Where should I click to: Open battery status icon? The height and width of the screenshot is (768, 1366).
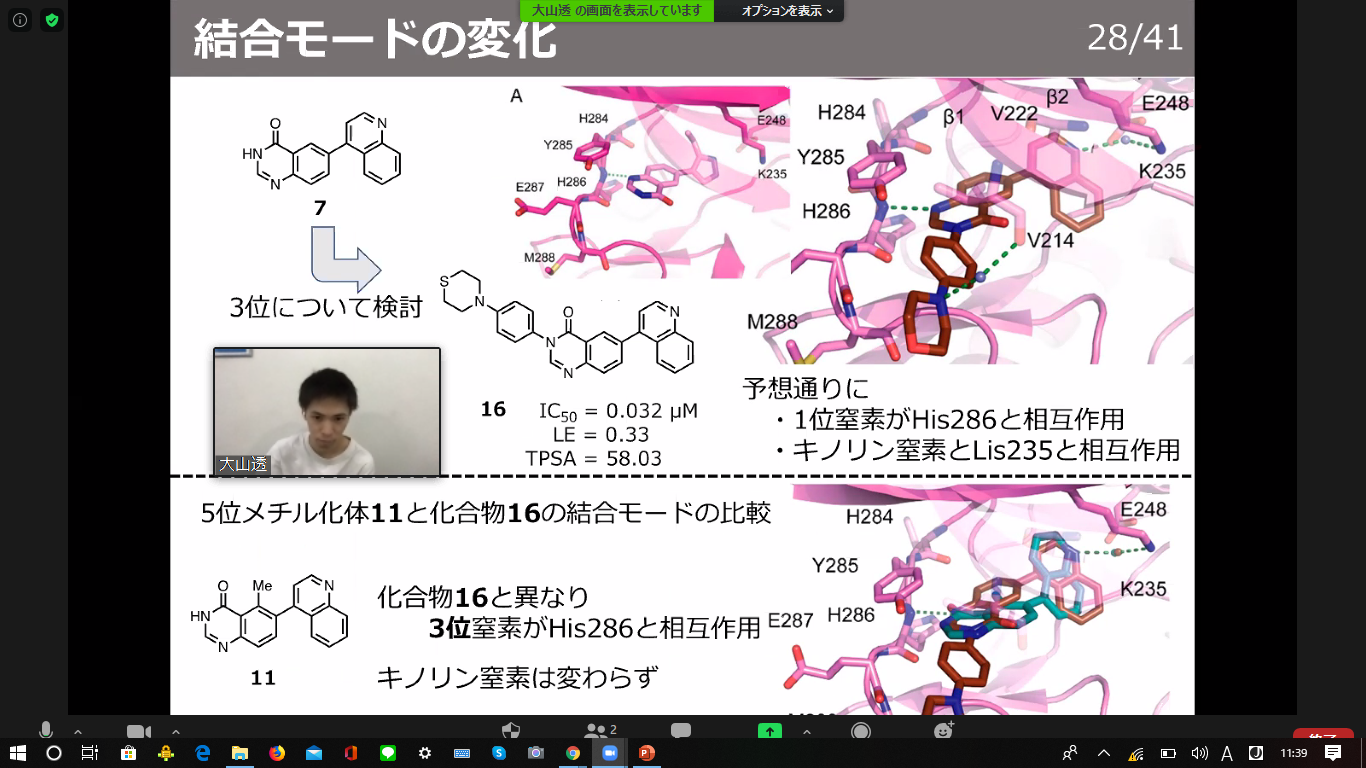[x=1167, y=753]
